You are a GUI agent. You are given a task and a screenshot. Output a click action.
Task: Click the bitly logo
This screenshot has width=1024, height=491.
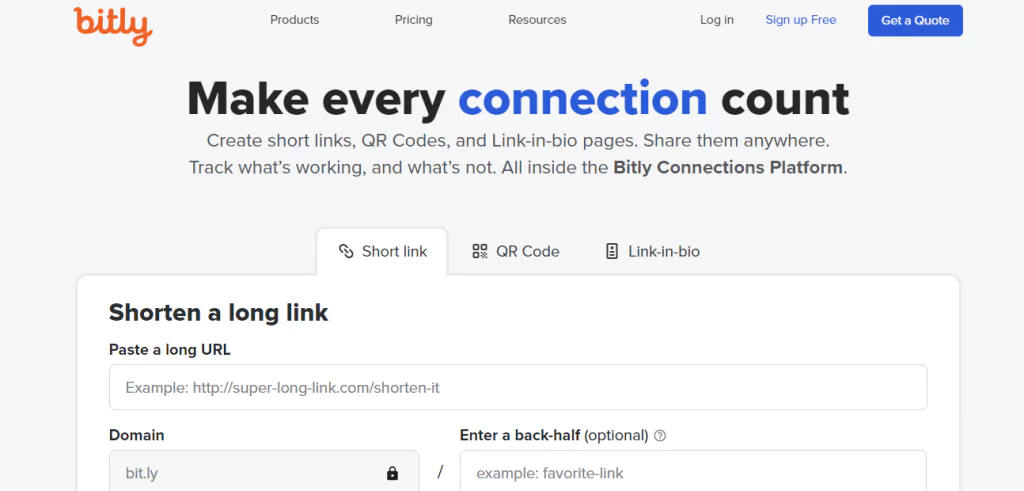pos(113,25)
